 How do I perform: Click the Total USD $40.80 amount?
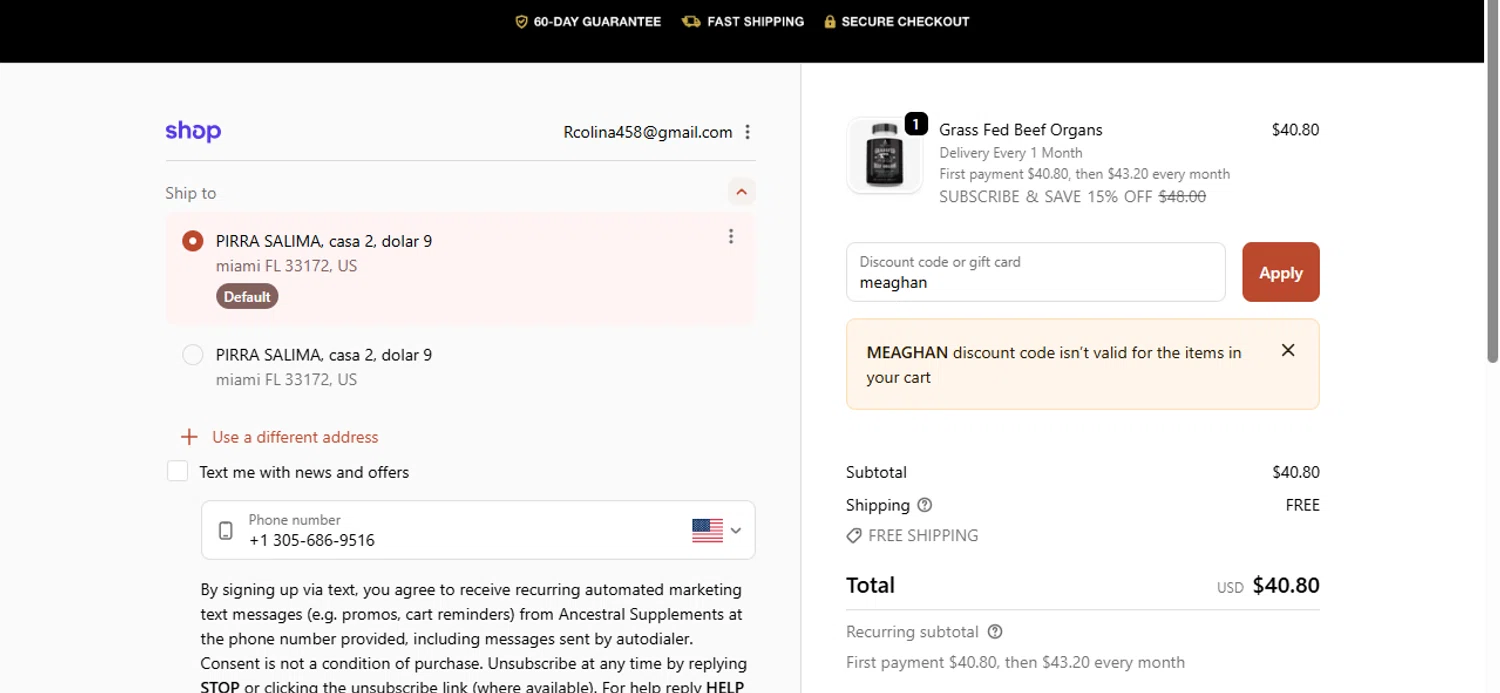tap(1268, 586)
